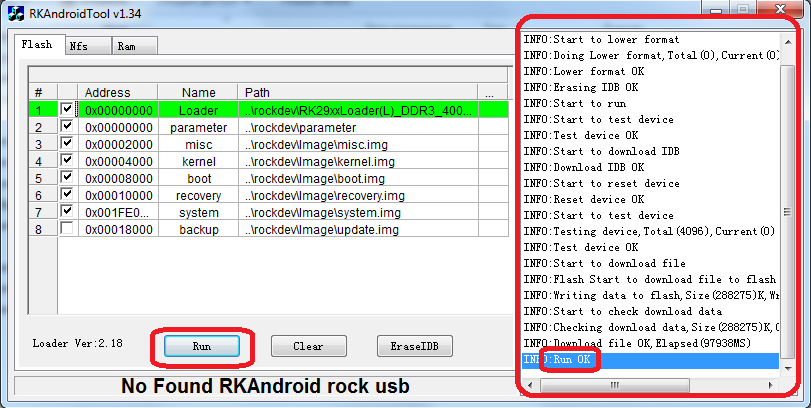Click address 0x001FE0... cell
Image resolution: width=811 pixels, height=408 pixels.
click(x=118, y=213)
